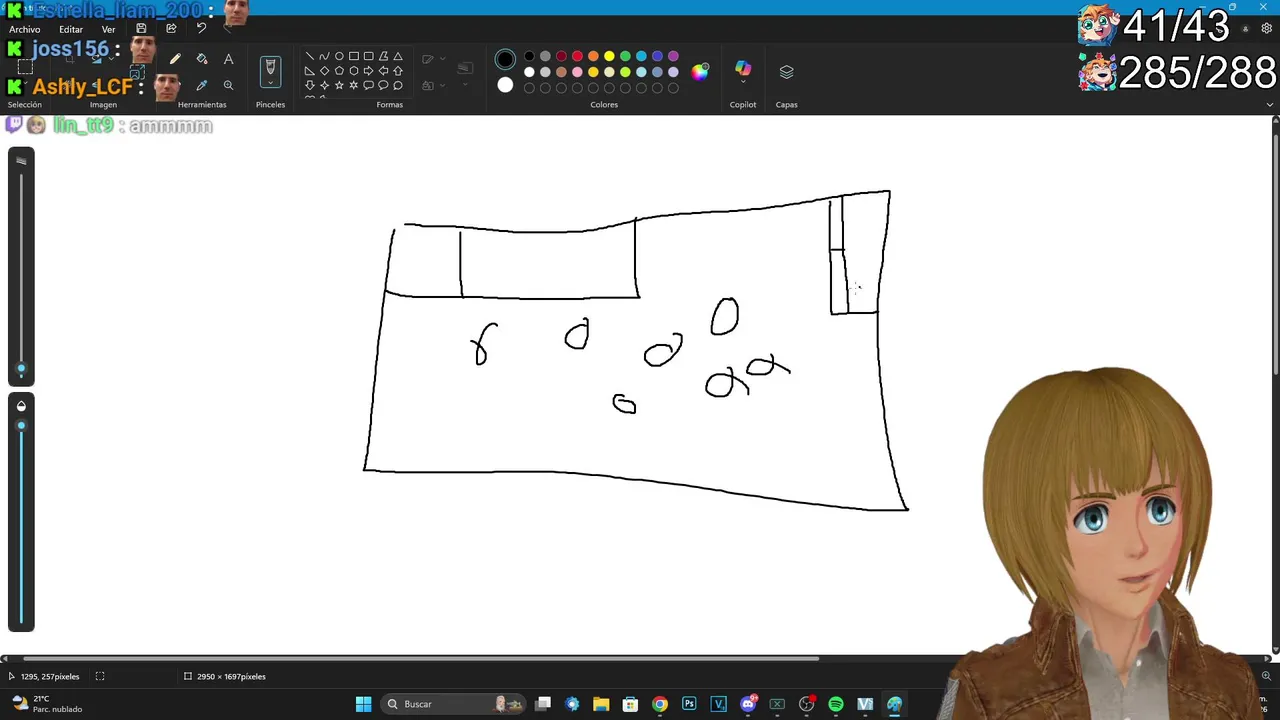The width and height of the screenshot is (1280, 720).
Task: Choose the Four-point star shape
Action: [324, 86]
